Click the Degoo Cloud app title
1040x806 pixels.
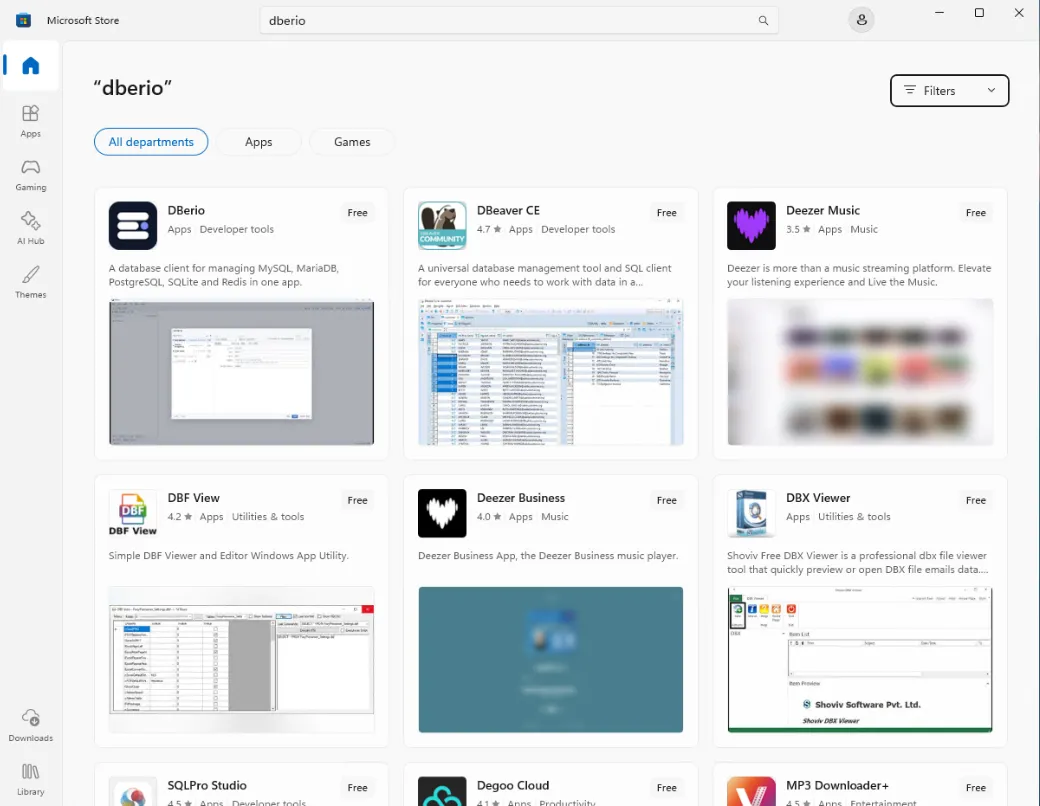point(513,785)
